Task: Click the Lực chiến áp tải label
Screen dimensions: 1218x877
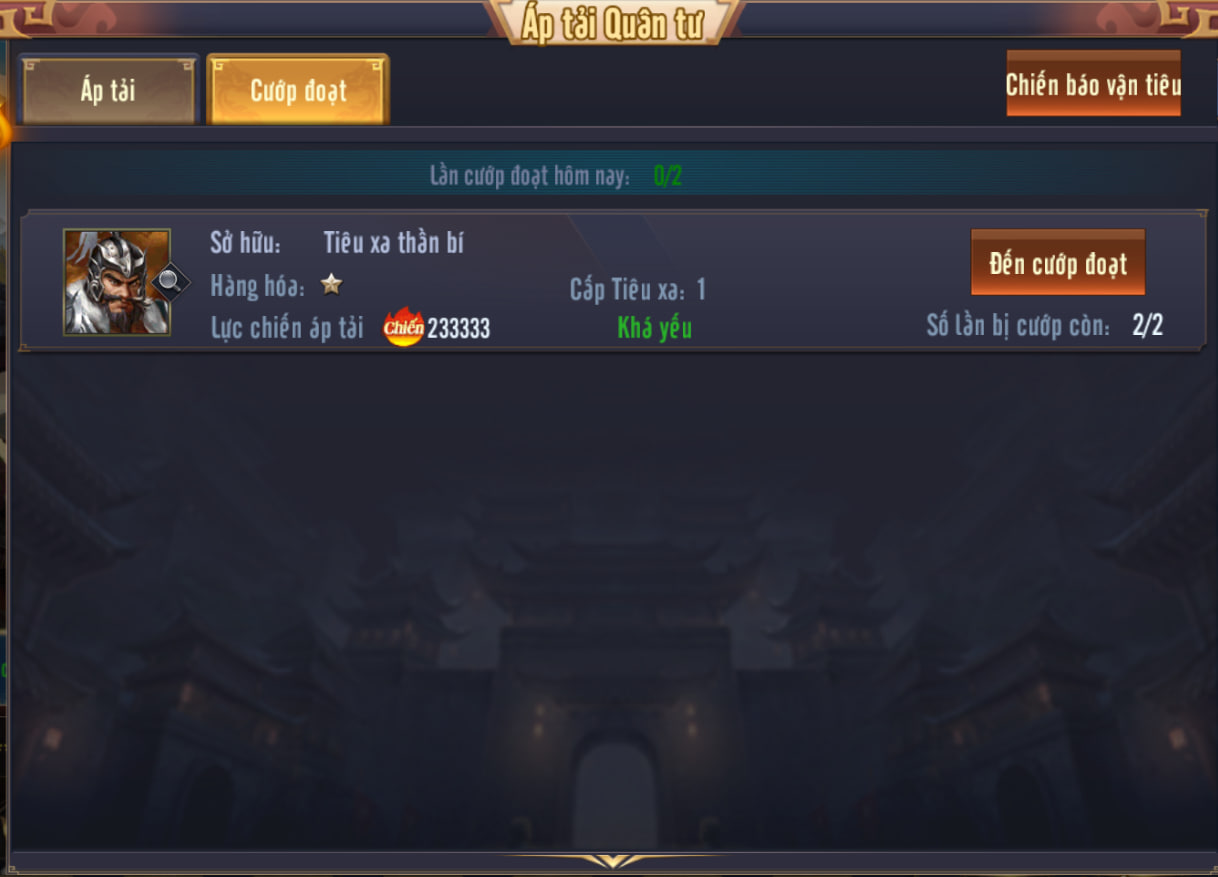Action: (287, 328)
